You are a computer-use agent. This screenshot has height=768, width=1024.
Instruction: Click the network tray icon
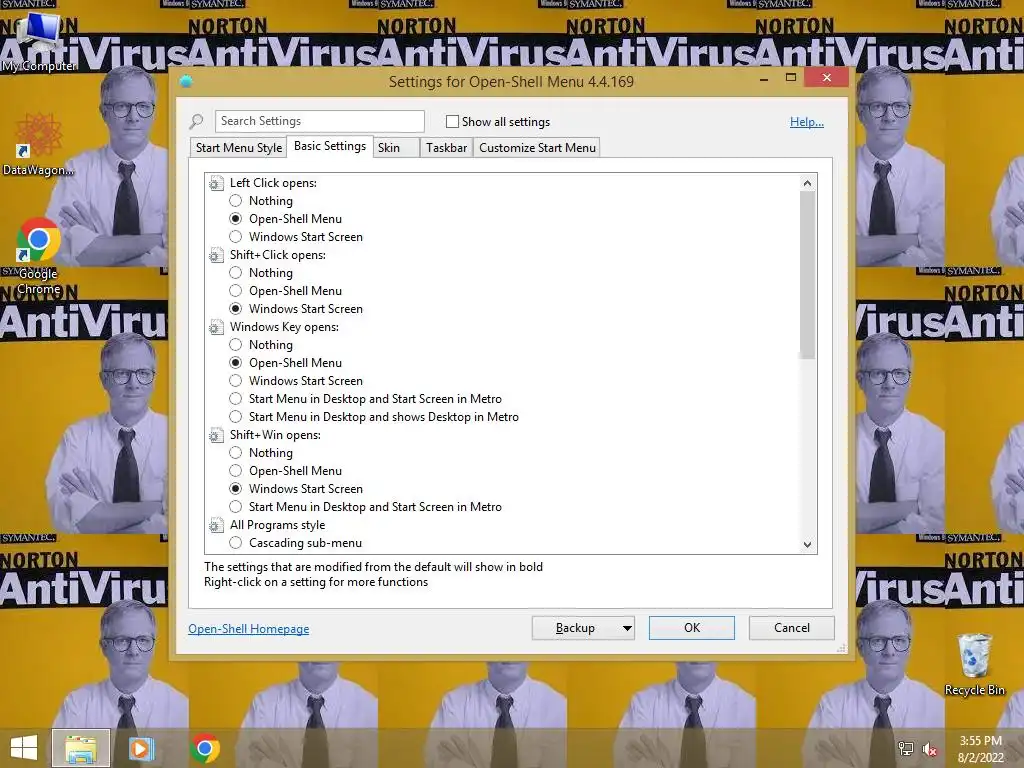(x=906, y=748)
